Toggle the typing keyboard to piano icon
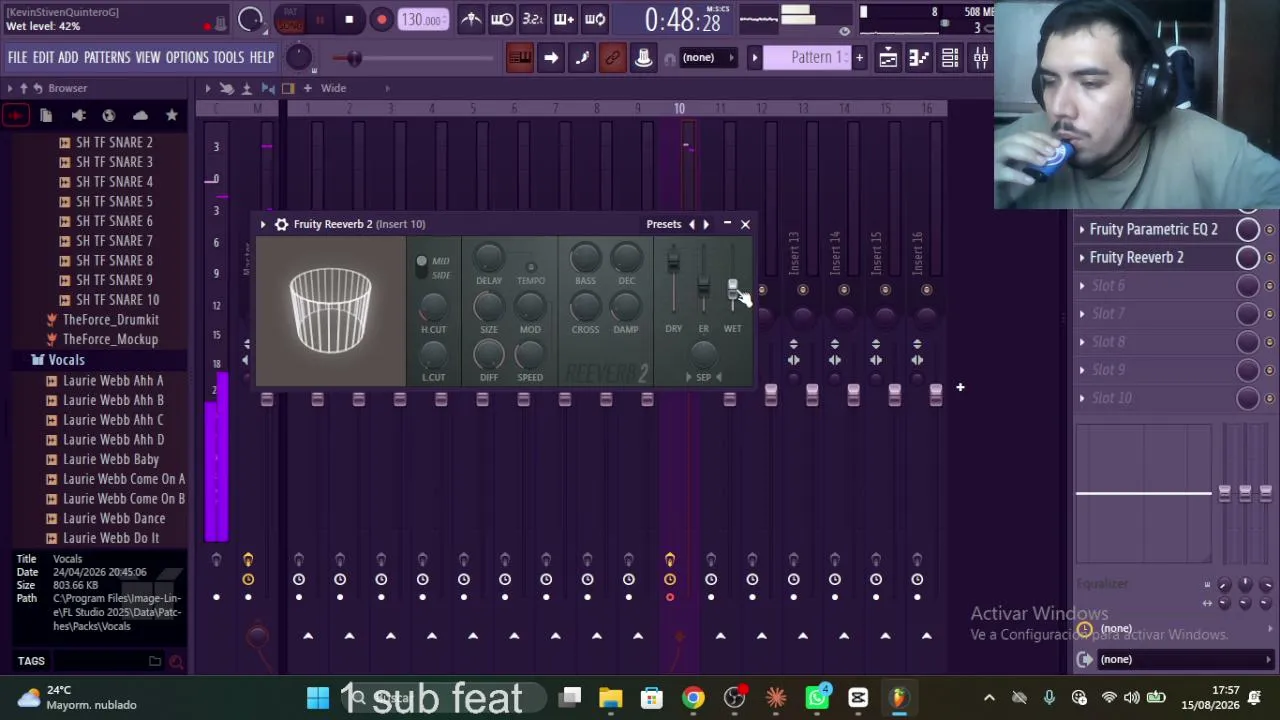 click(520, 58)
